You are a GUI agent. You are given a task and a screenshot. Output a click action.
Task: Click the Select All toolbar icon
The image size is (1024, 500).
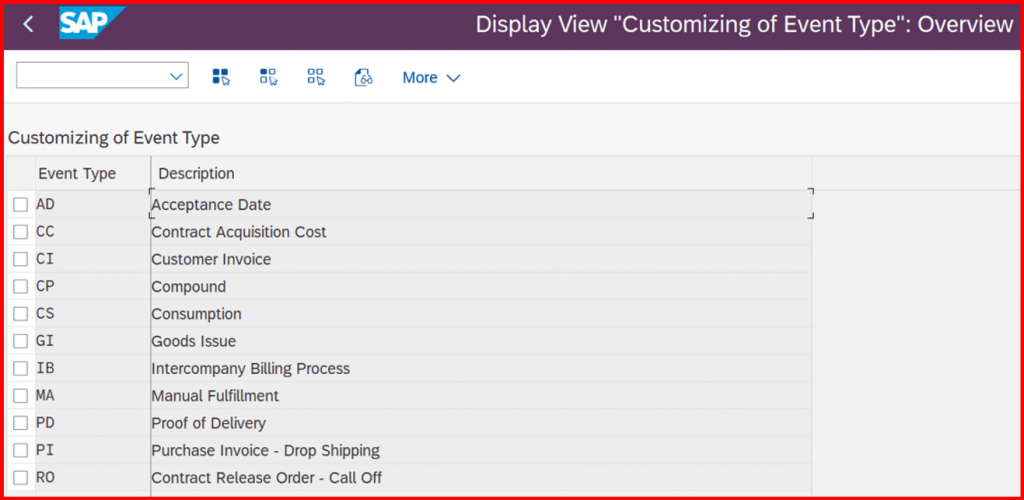click(x=221, y=77)
